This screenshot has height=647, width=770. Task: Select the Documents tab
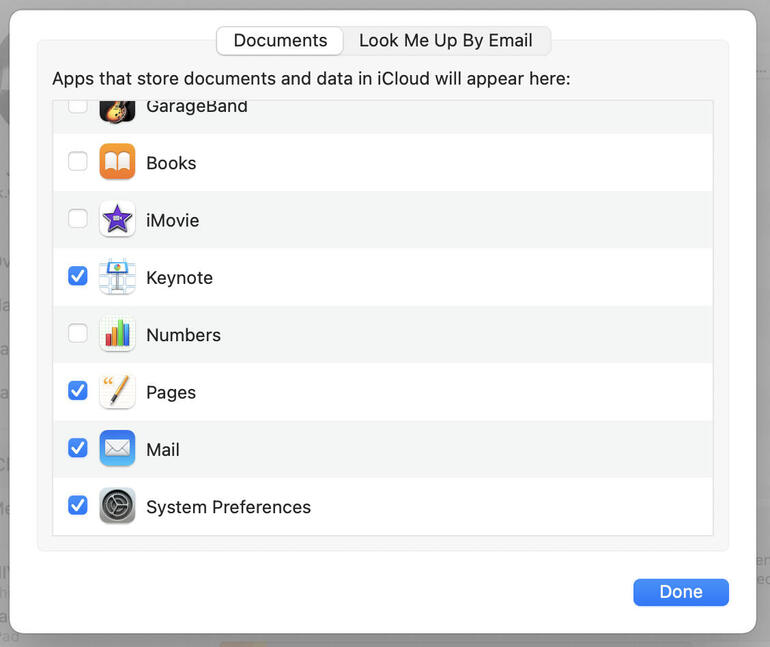280,41
